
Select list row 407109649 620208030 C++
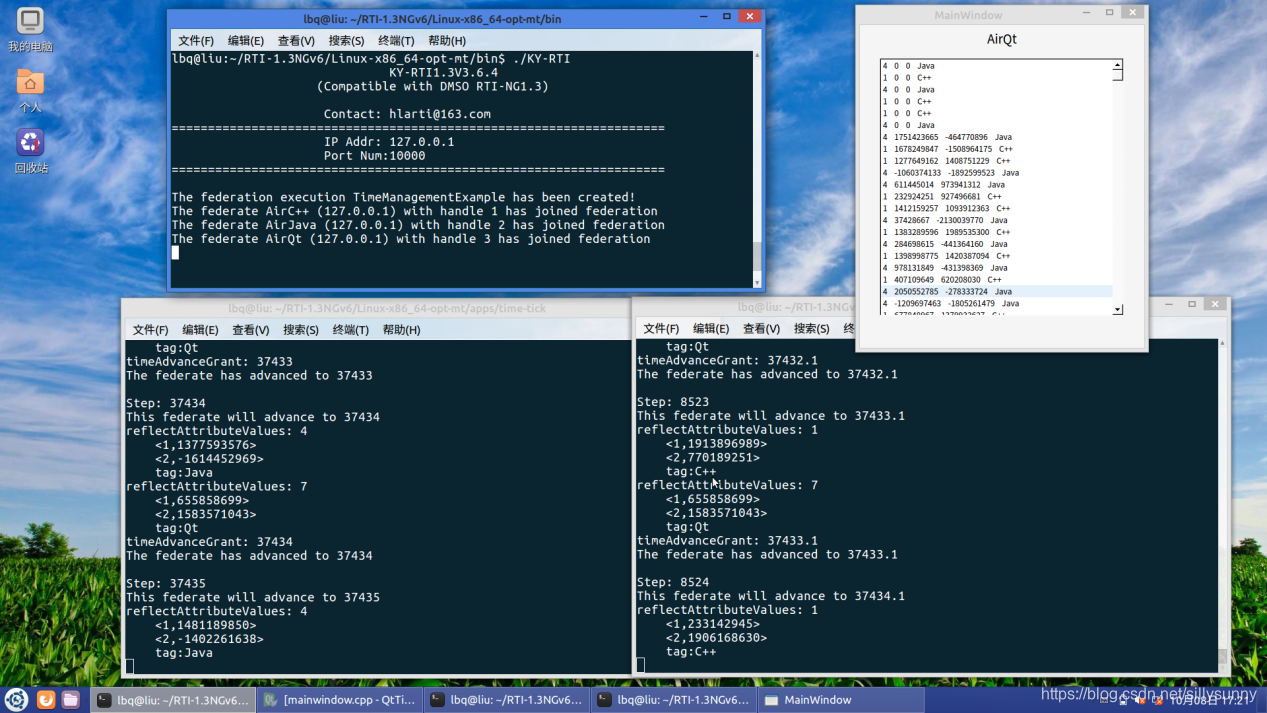996,280
